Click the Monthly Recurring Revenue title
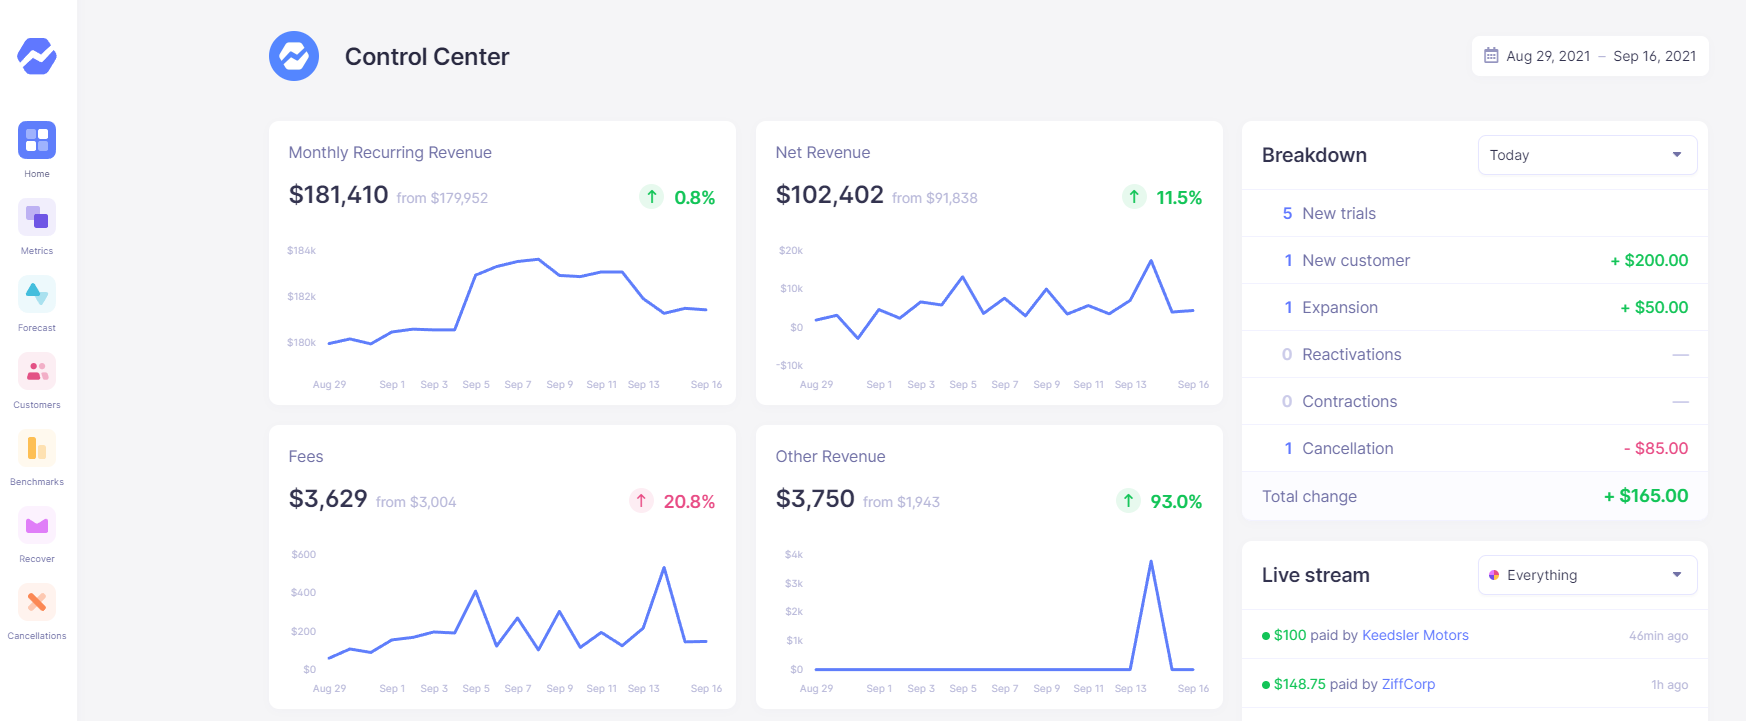The height and width of the screenshot is (721, 1746). click(x=390, y=152)
